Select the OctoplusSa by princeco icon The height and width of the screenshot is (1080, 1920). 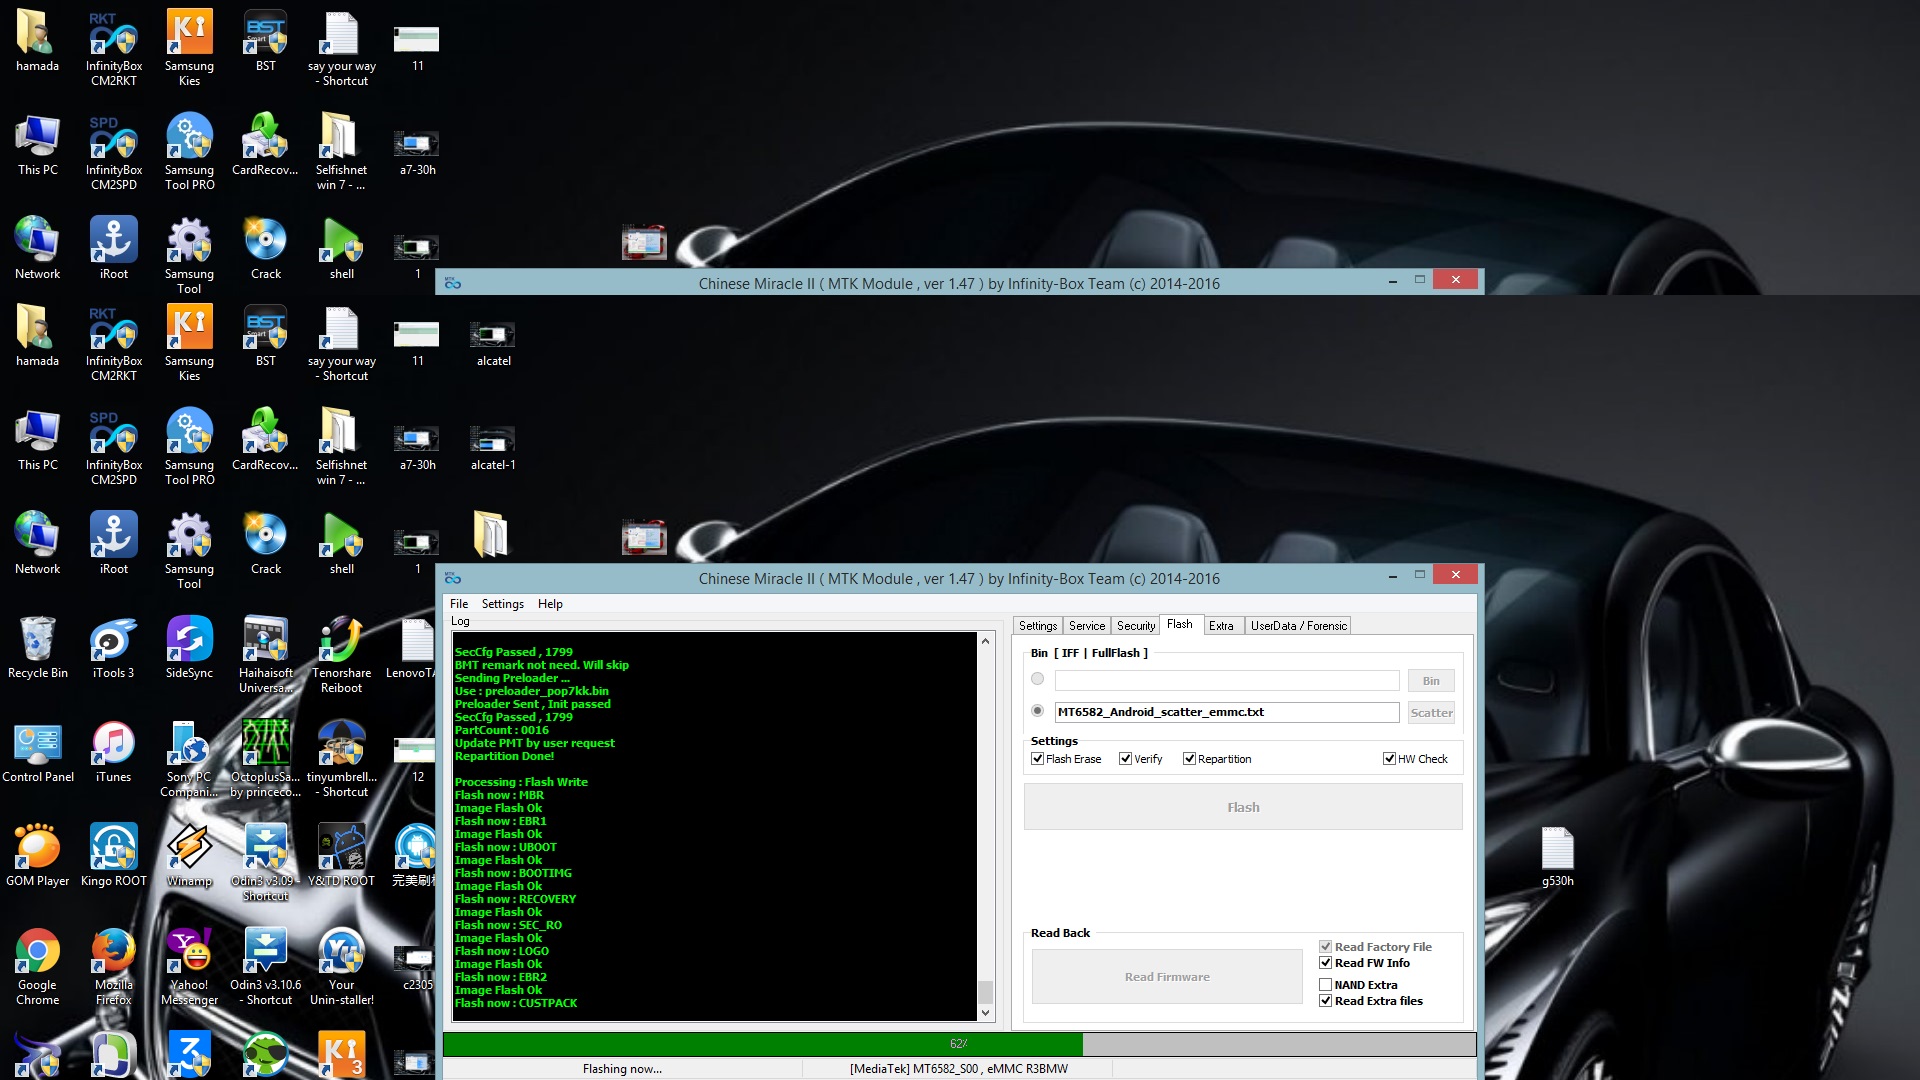[266, 758]
